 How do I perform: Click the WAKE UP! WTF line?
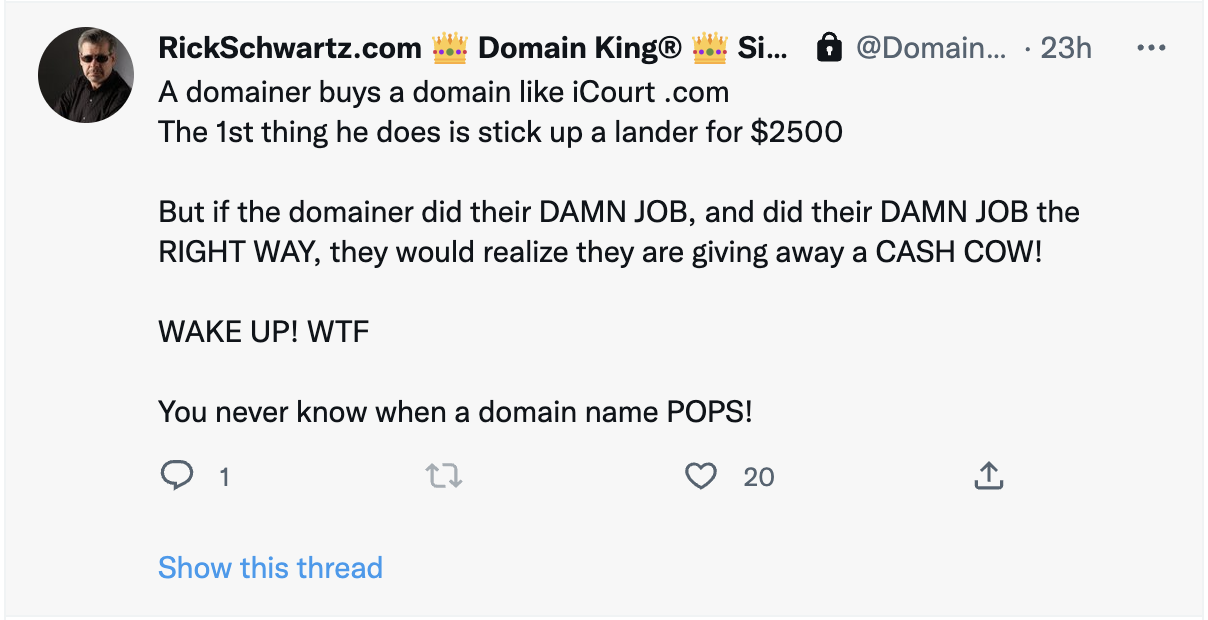(264, 331)
